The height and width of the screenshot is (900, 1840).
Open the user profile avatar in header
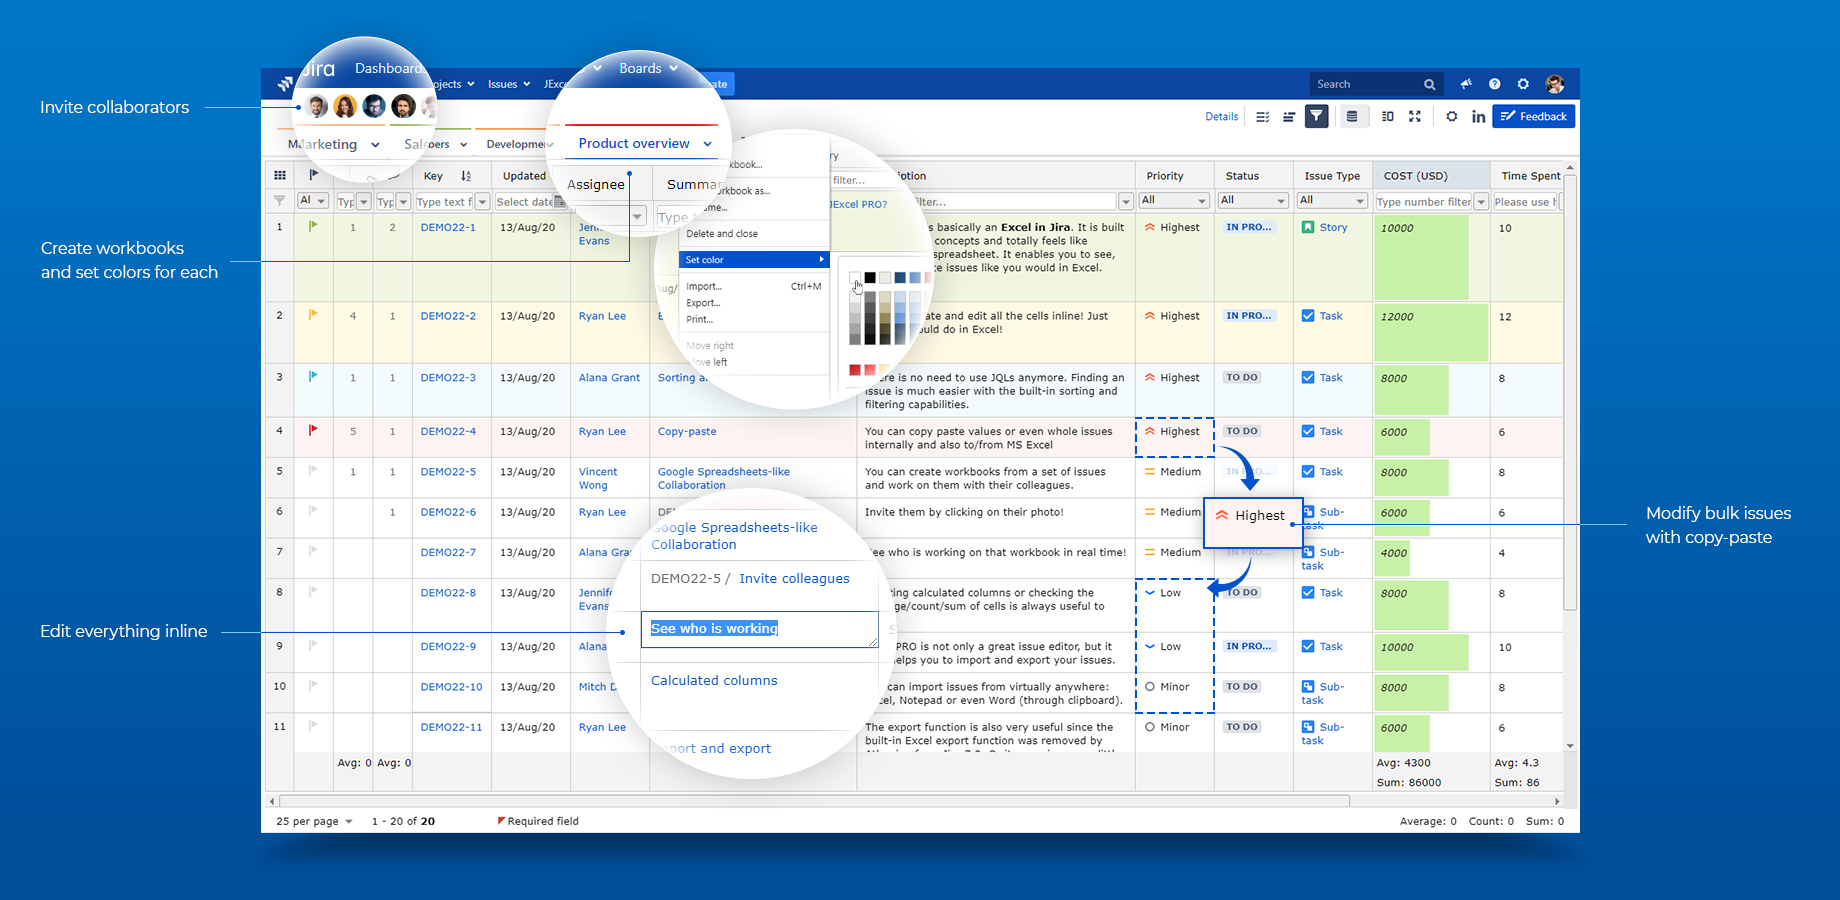[1554, 84]
